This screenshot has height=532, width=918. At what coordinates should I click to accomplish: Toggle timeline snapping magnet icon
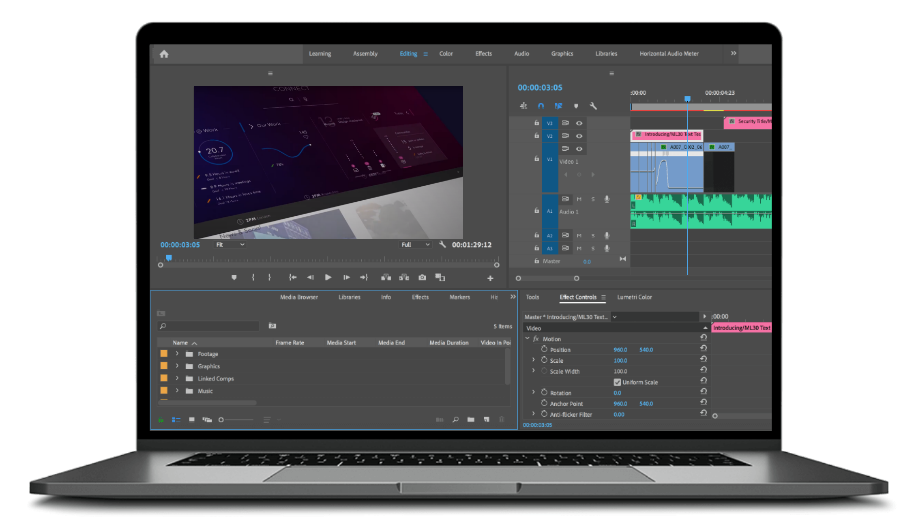tap(541, 105)
